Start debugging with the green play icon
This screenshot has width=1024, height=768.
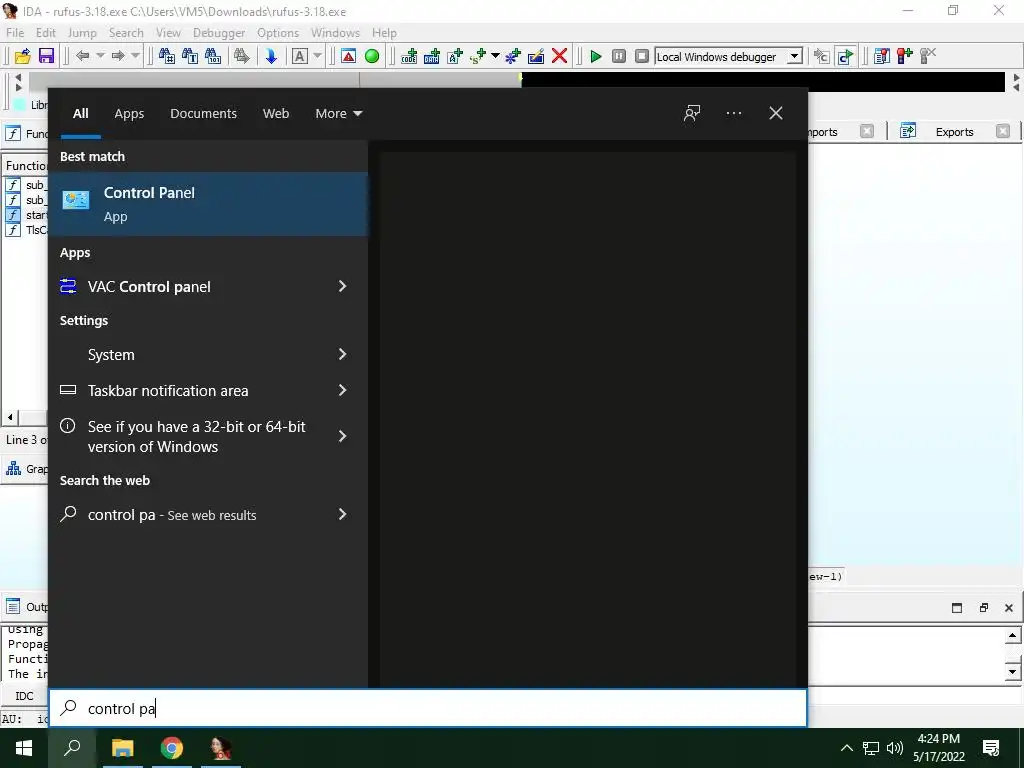coord(596,56)
